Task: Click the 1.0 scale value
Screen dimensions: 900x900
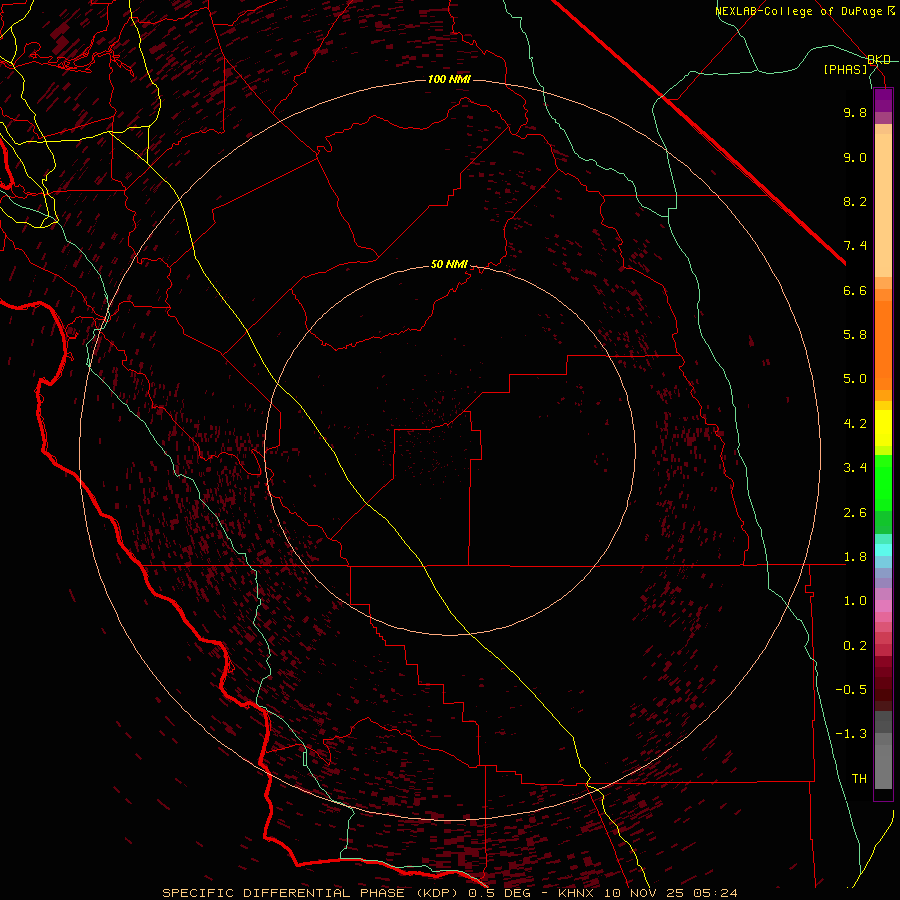Action: coord(855,601)
